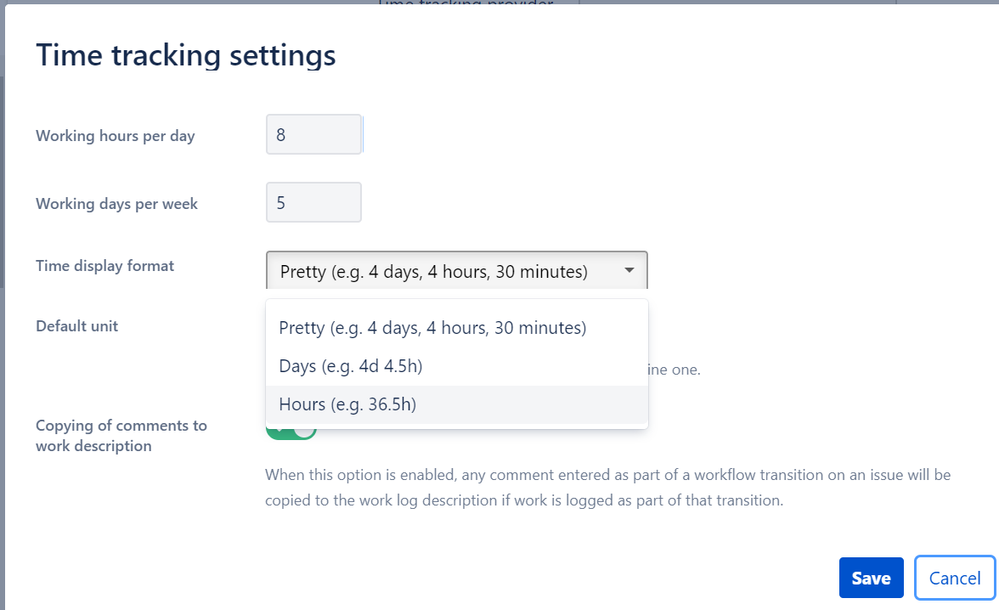Click the "Time tracking settings" heading

185,55
